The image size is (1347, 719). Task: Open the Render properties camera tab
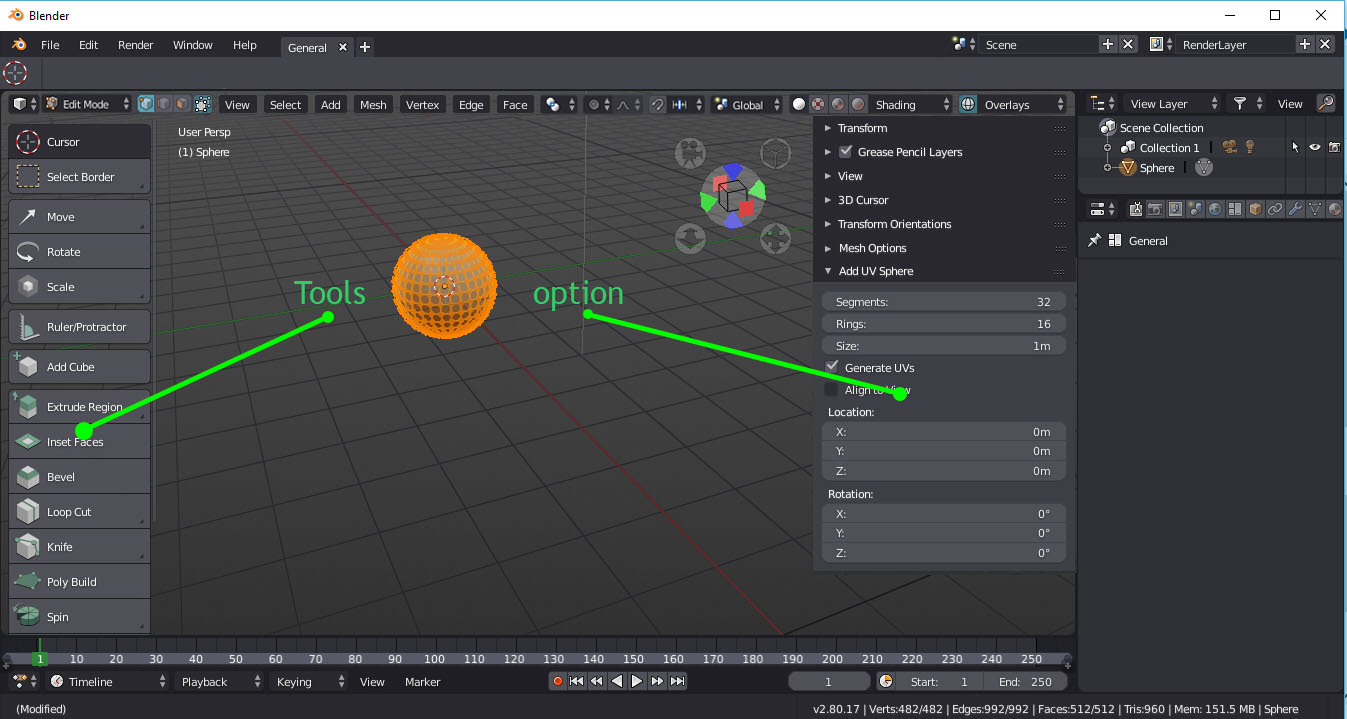tap(1155, 209)
